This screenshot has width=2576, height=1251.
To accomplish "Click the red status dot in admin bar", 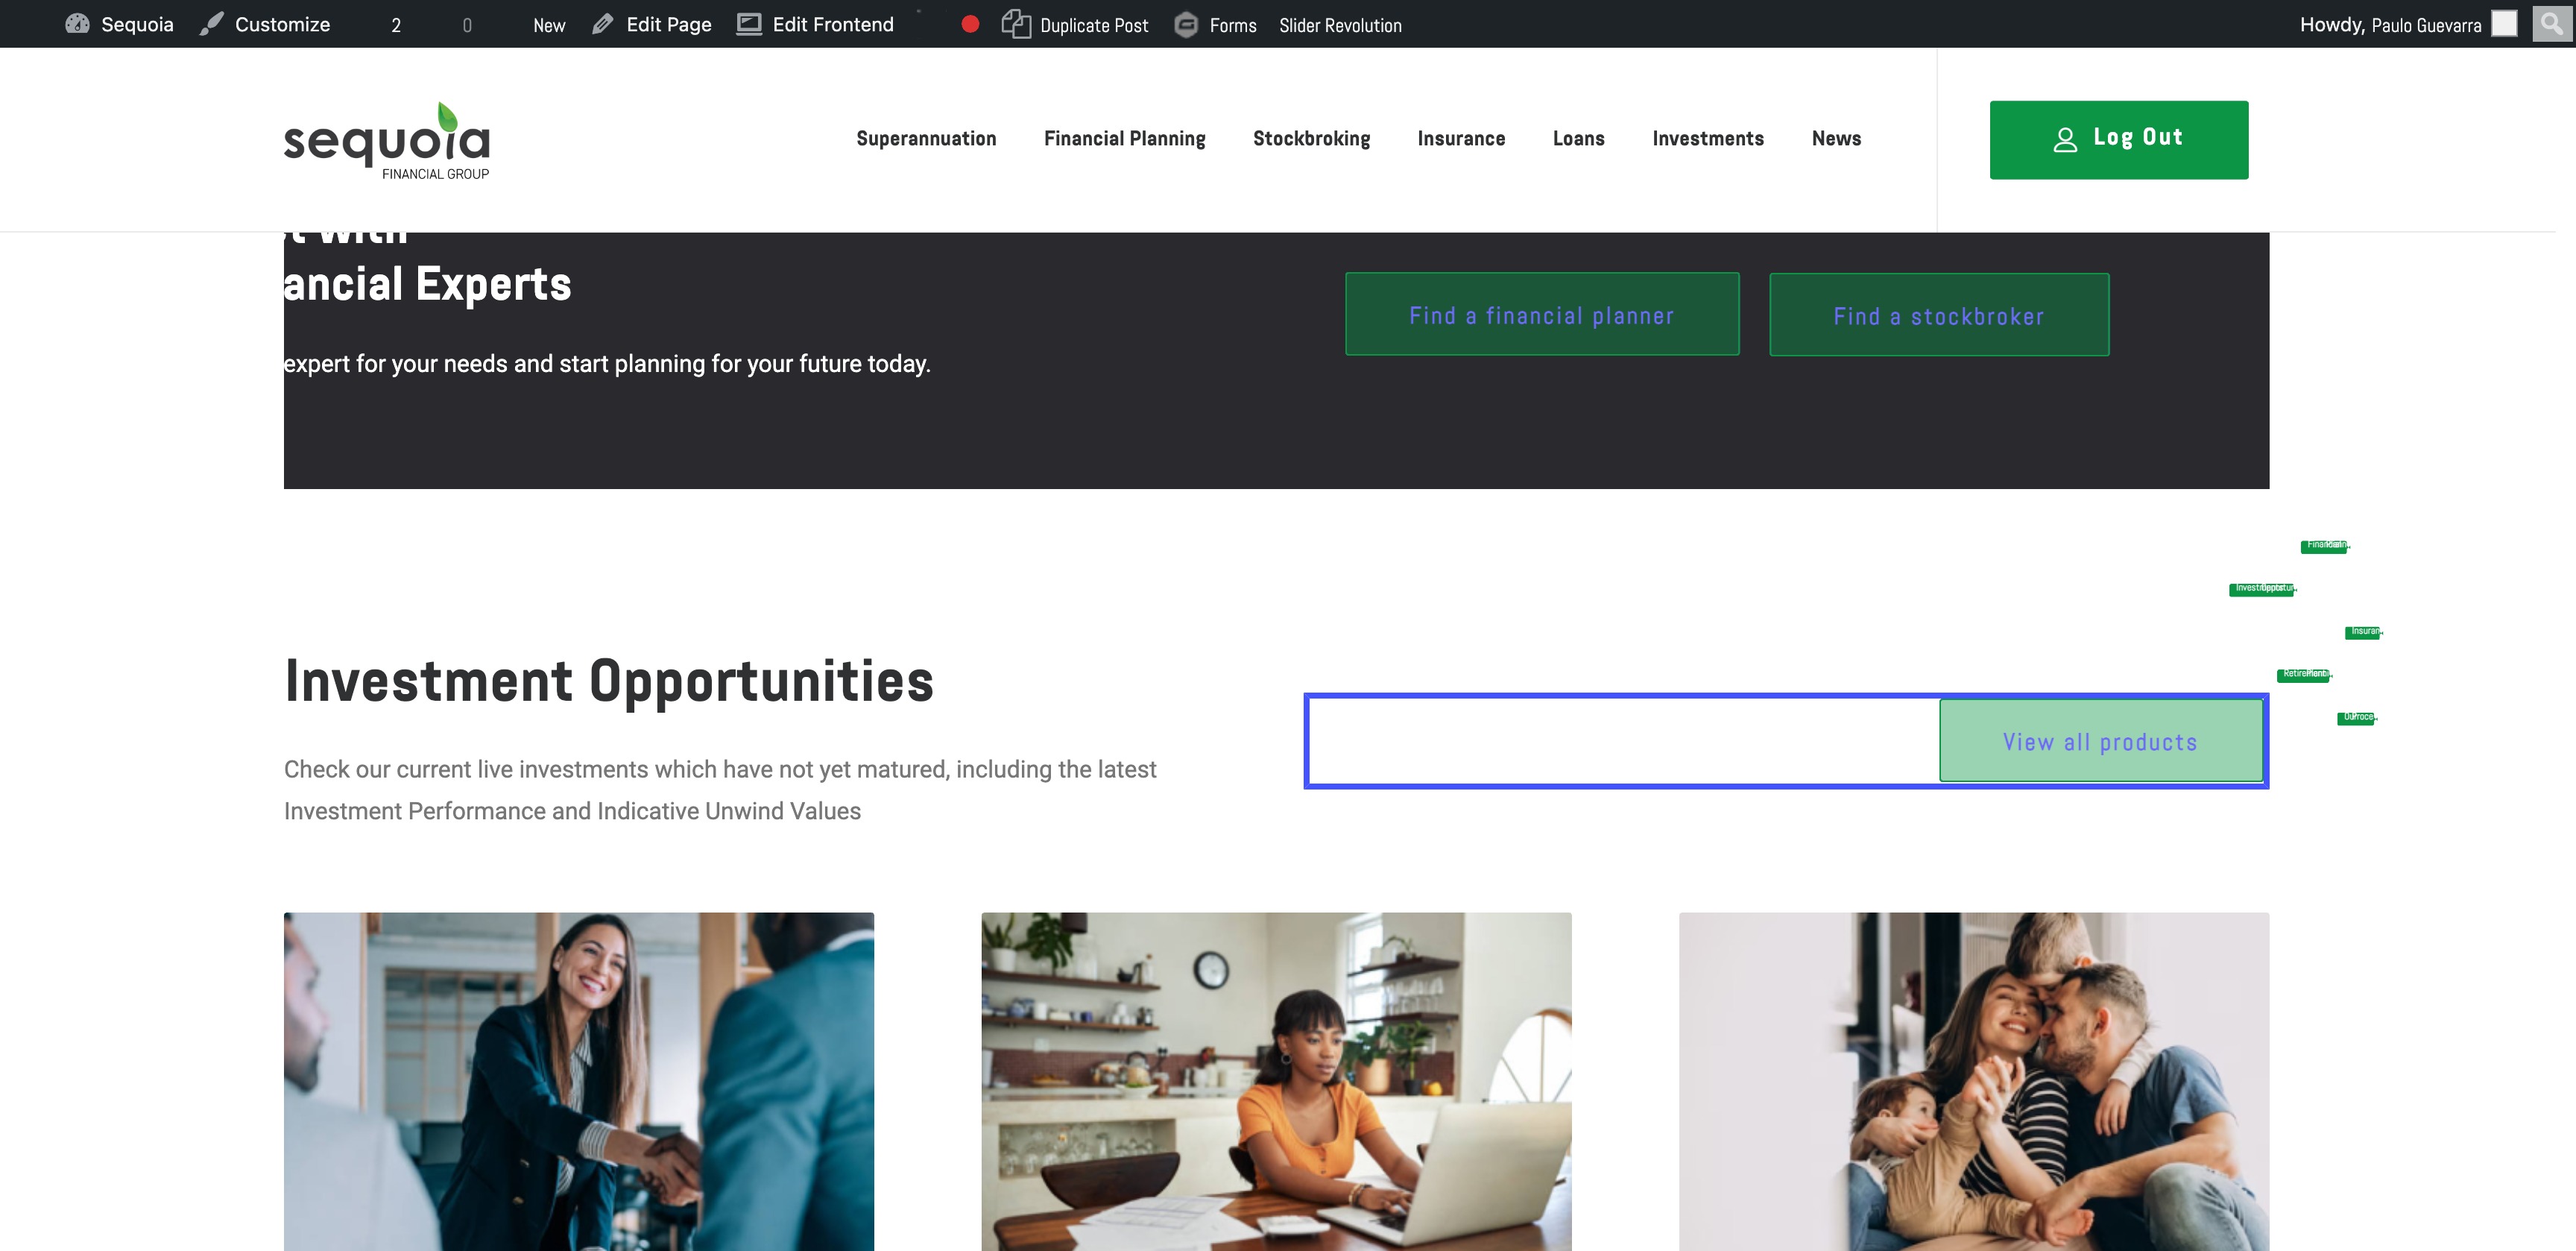I will [970, 24].
